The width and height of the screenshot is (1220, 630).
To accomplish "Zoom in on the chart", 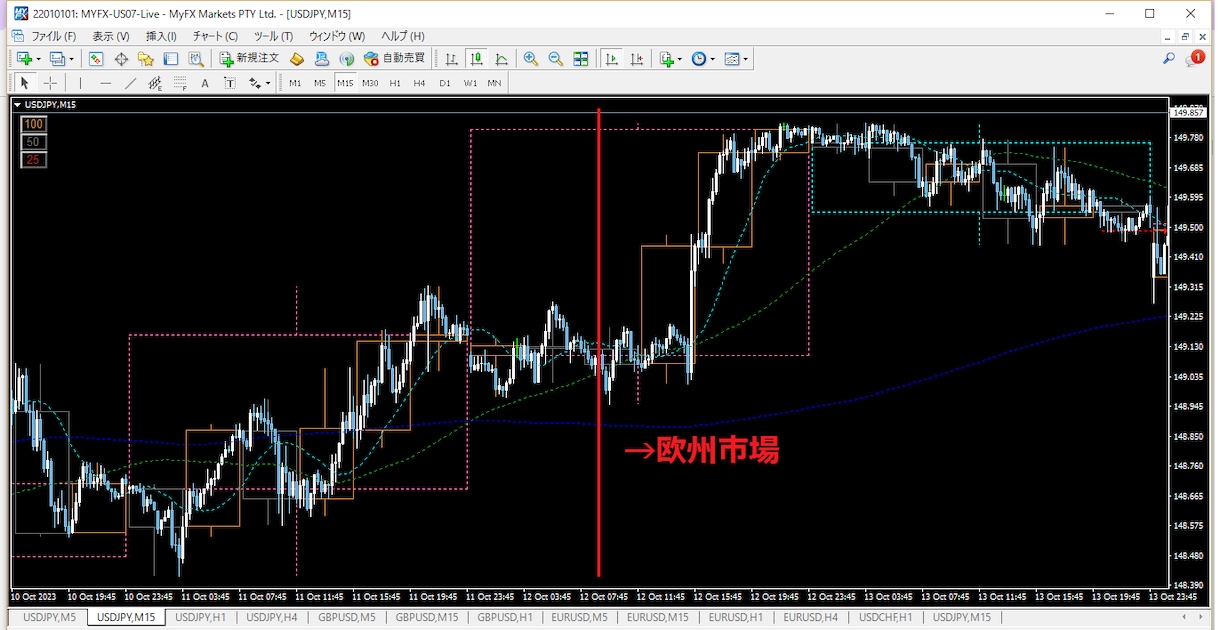I will 531,59.
